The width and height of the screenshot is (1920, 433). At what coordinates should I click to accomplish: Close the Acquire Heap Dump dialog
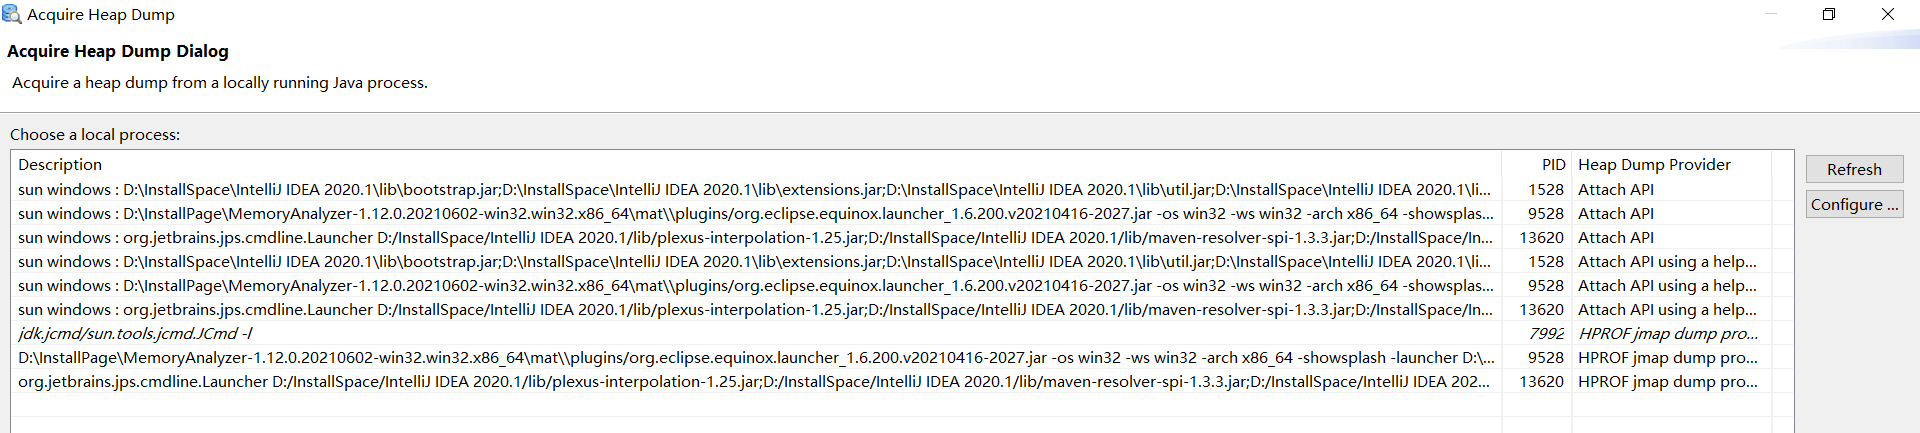1888,14
